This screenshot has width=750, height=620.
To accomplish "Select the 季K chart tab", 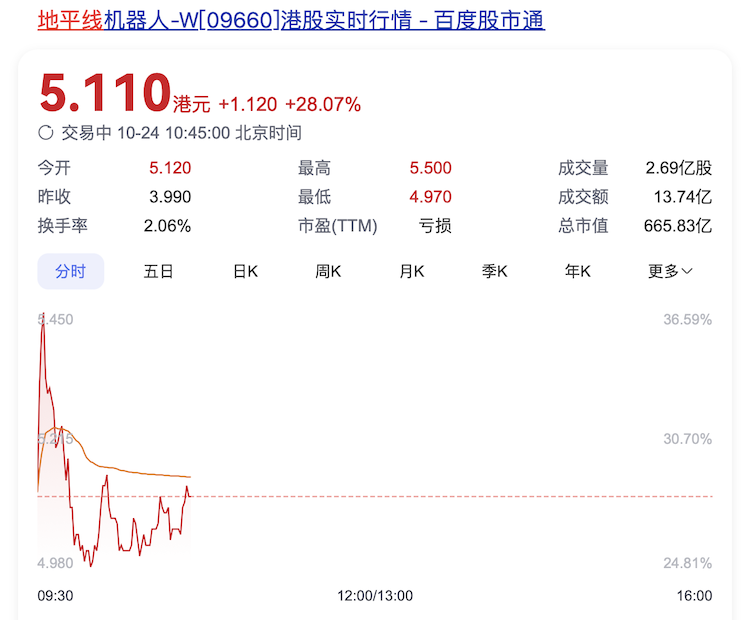I will [495, 271].
